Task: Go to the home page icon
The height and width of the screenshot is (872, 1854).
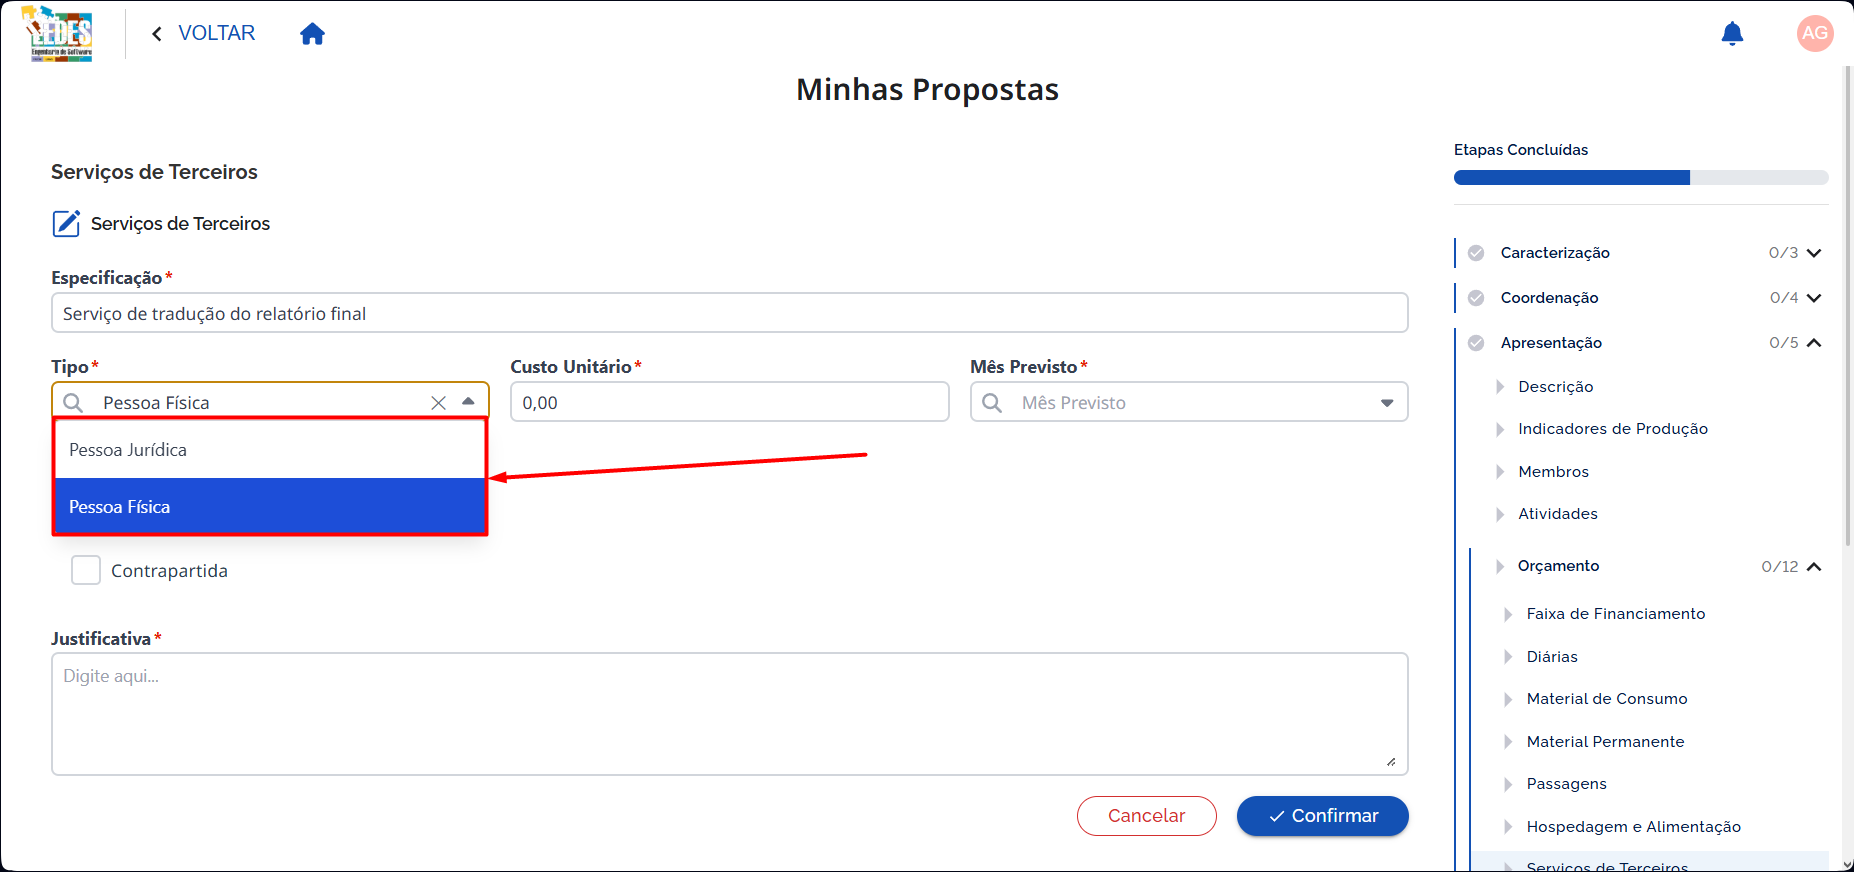Action: pyautogui.click(x=312, y=34)
